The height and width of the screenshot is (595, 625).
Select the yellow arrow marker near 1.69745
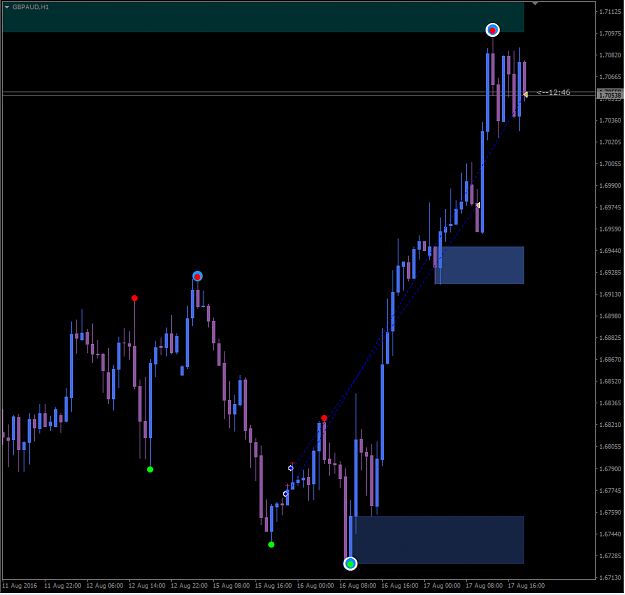click(478, 205)
